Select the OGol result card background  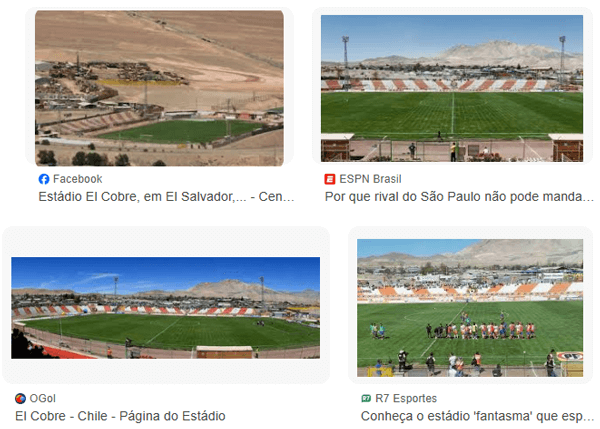point(165,242)
